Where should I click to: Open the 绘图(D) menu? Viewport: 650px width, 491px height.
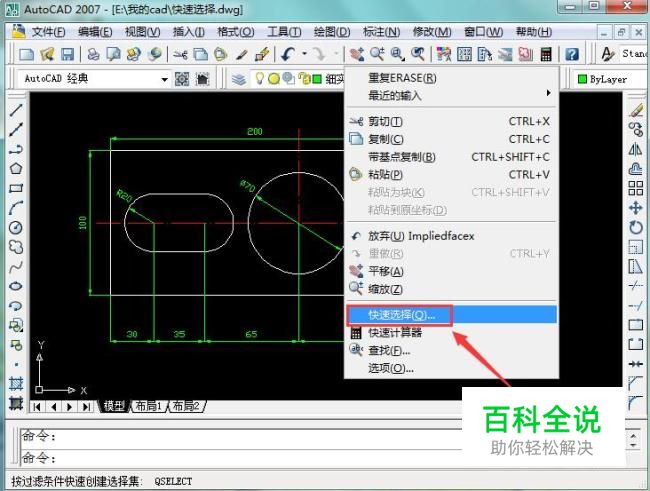[x=332, y=32]
